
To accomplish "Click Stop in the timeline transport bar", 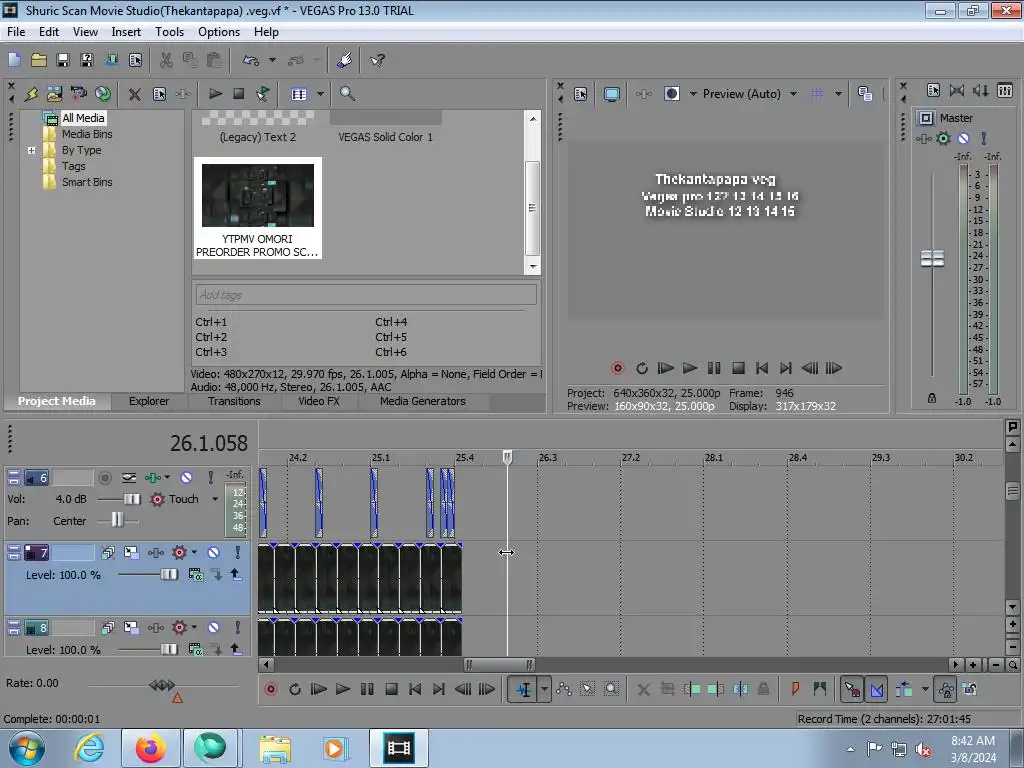I will tap(391, 689).
